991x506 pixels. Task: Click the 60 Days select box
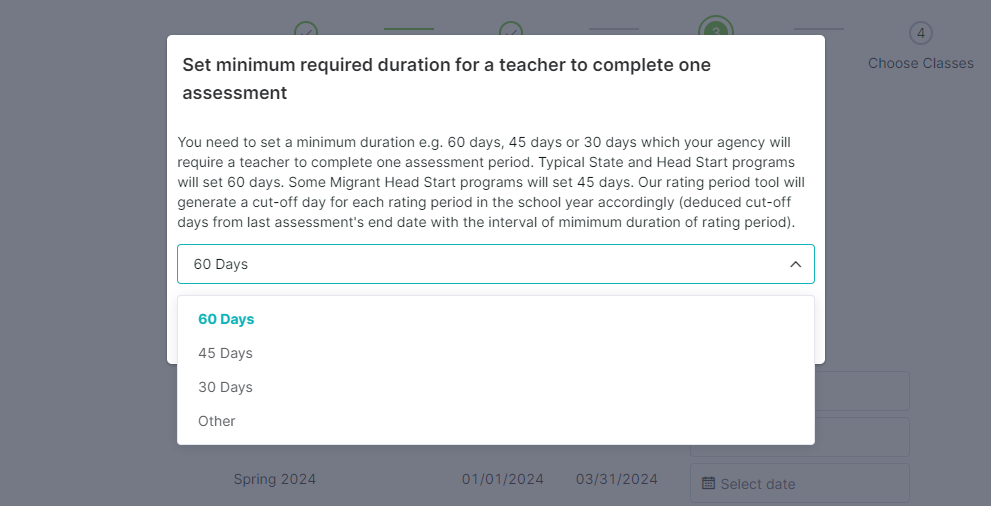pos(496,264)
